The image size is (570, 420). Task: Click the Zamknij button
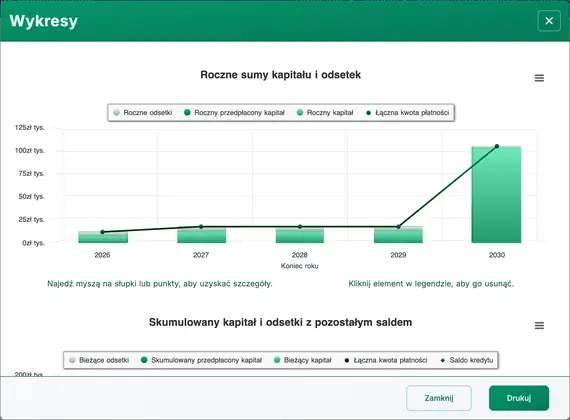[439, 398]
